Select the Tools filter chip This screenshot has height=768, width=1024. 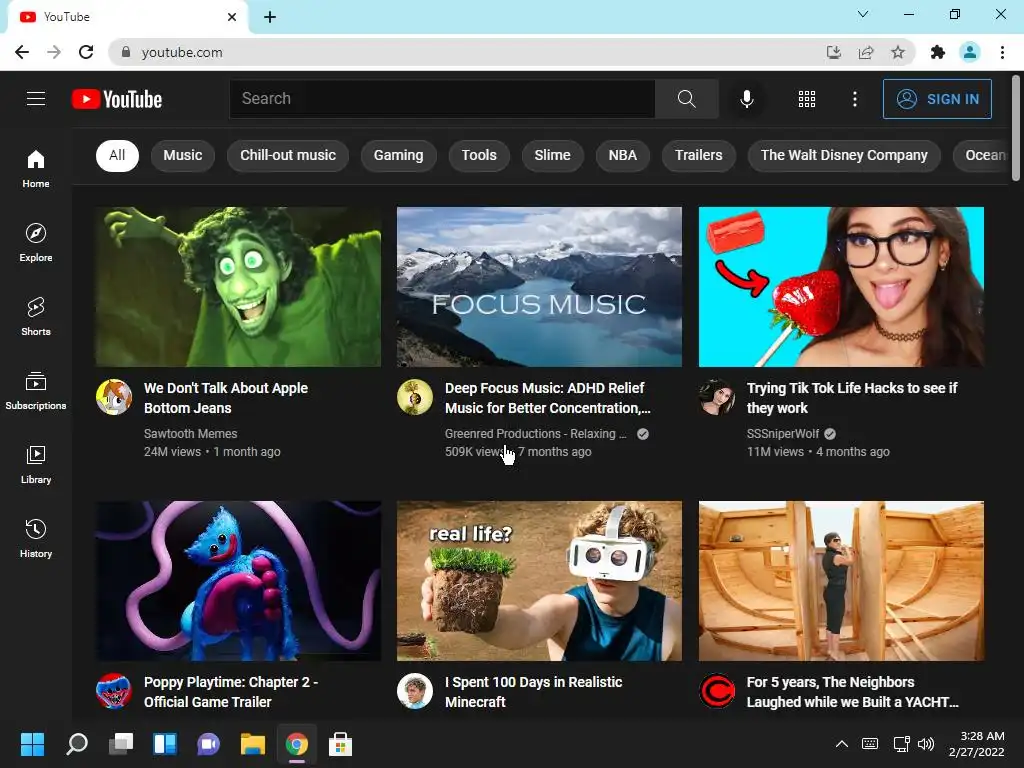click(x=479, y=155)
